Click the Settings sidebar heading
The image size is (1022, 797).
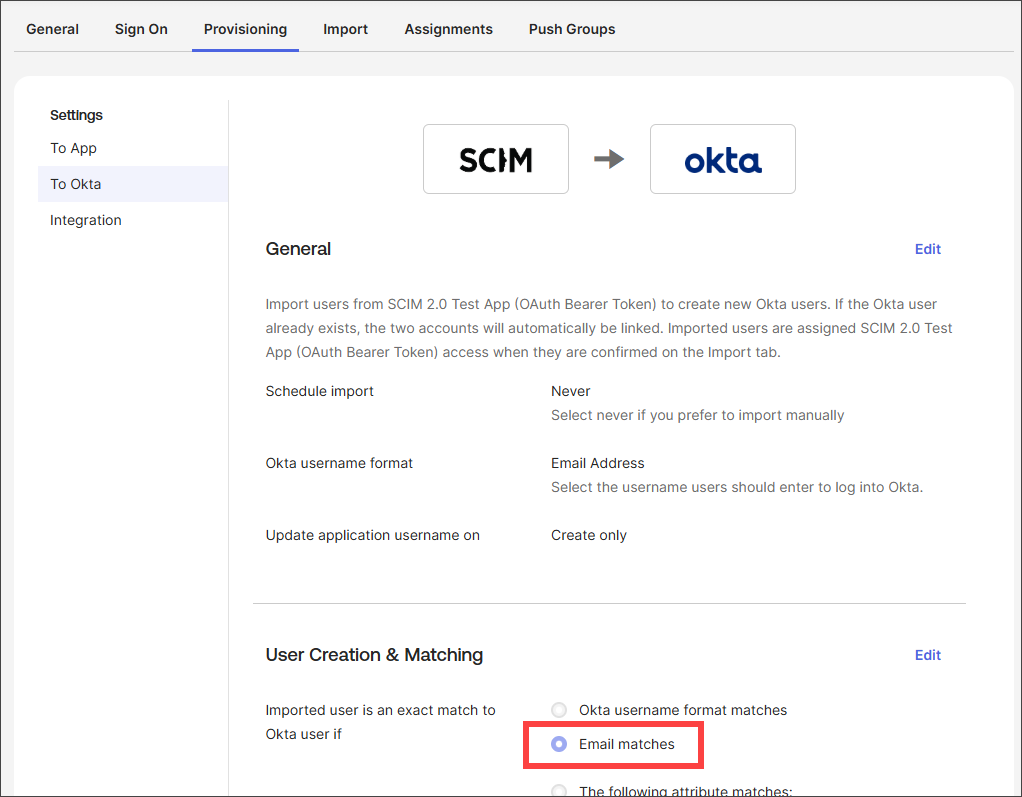point(76,115)
